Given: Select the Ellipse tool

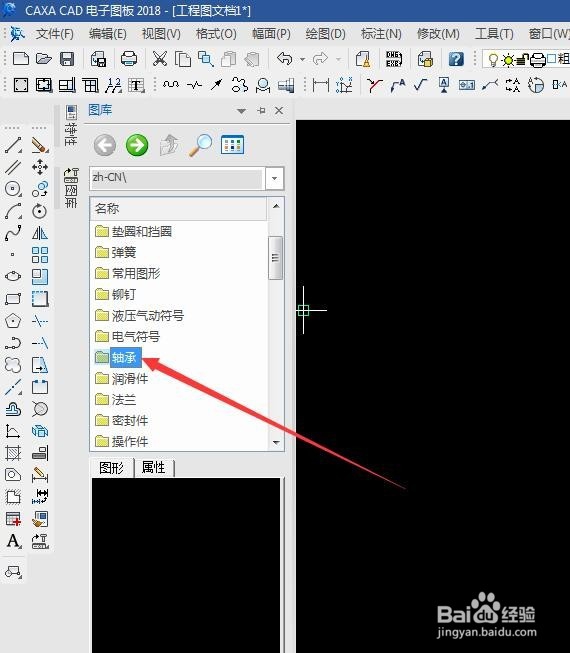Looking at the screenshot, I should (x=13, y=276).
